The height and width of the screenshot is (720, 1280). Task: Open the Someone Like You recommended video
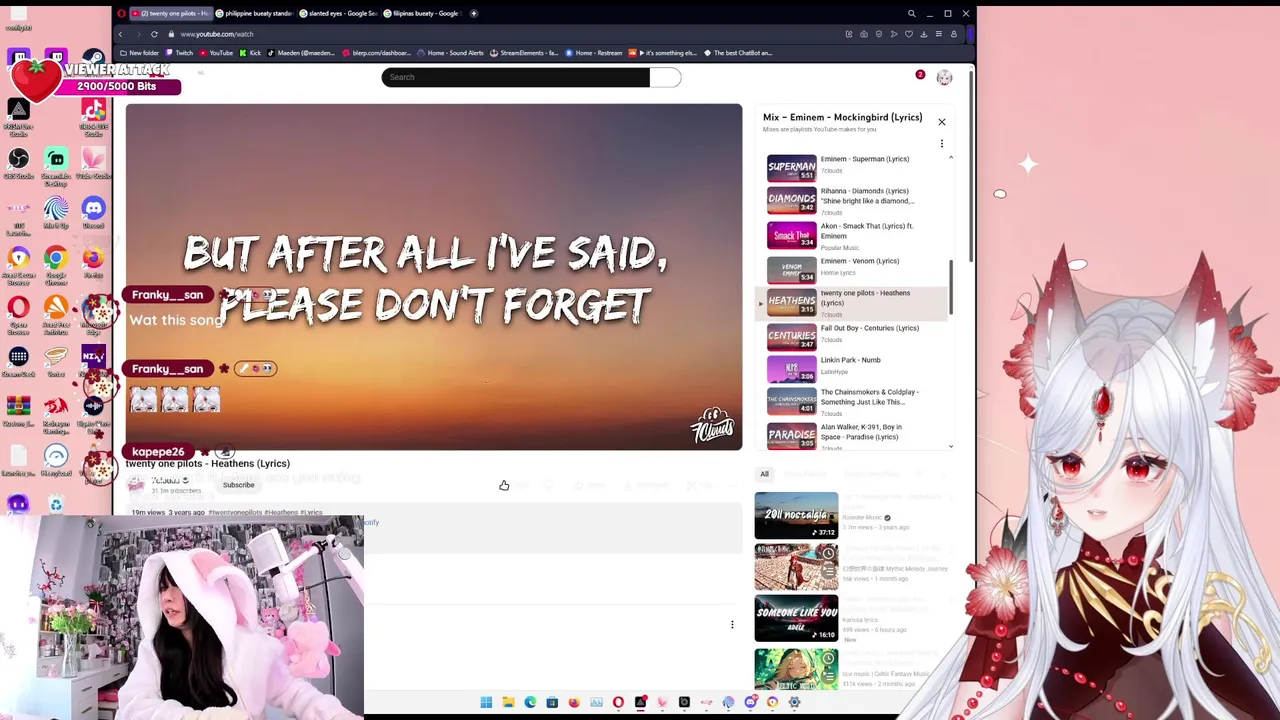[x=796, y=619]
